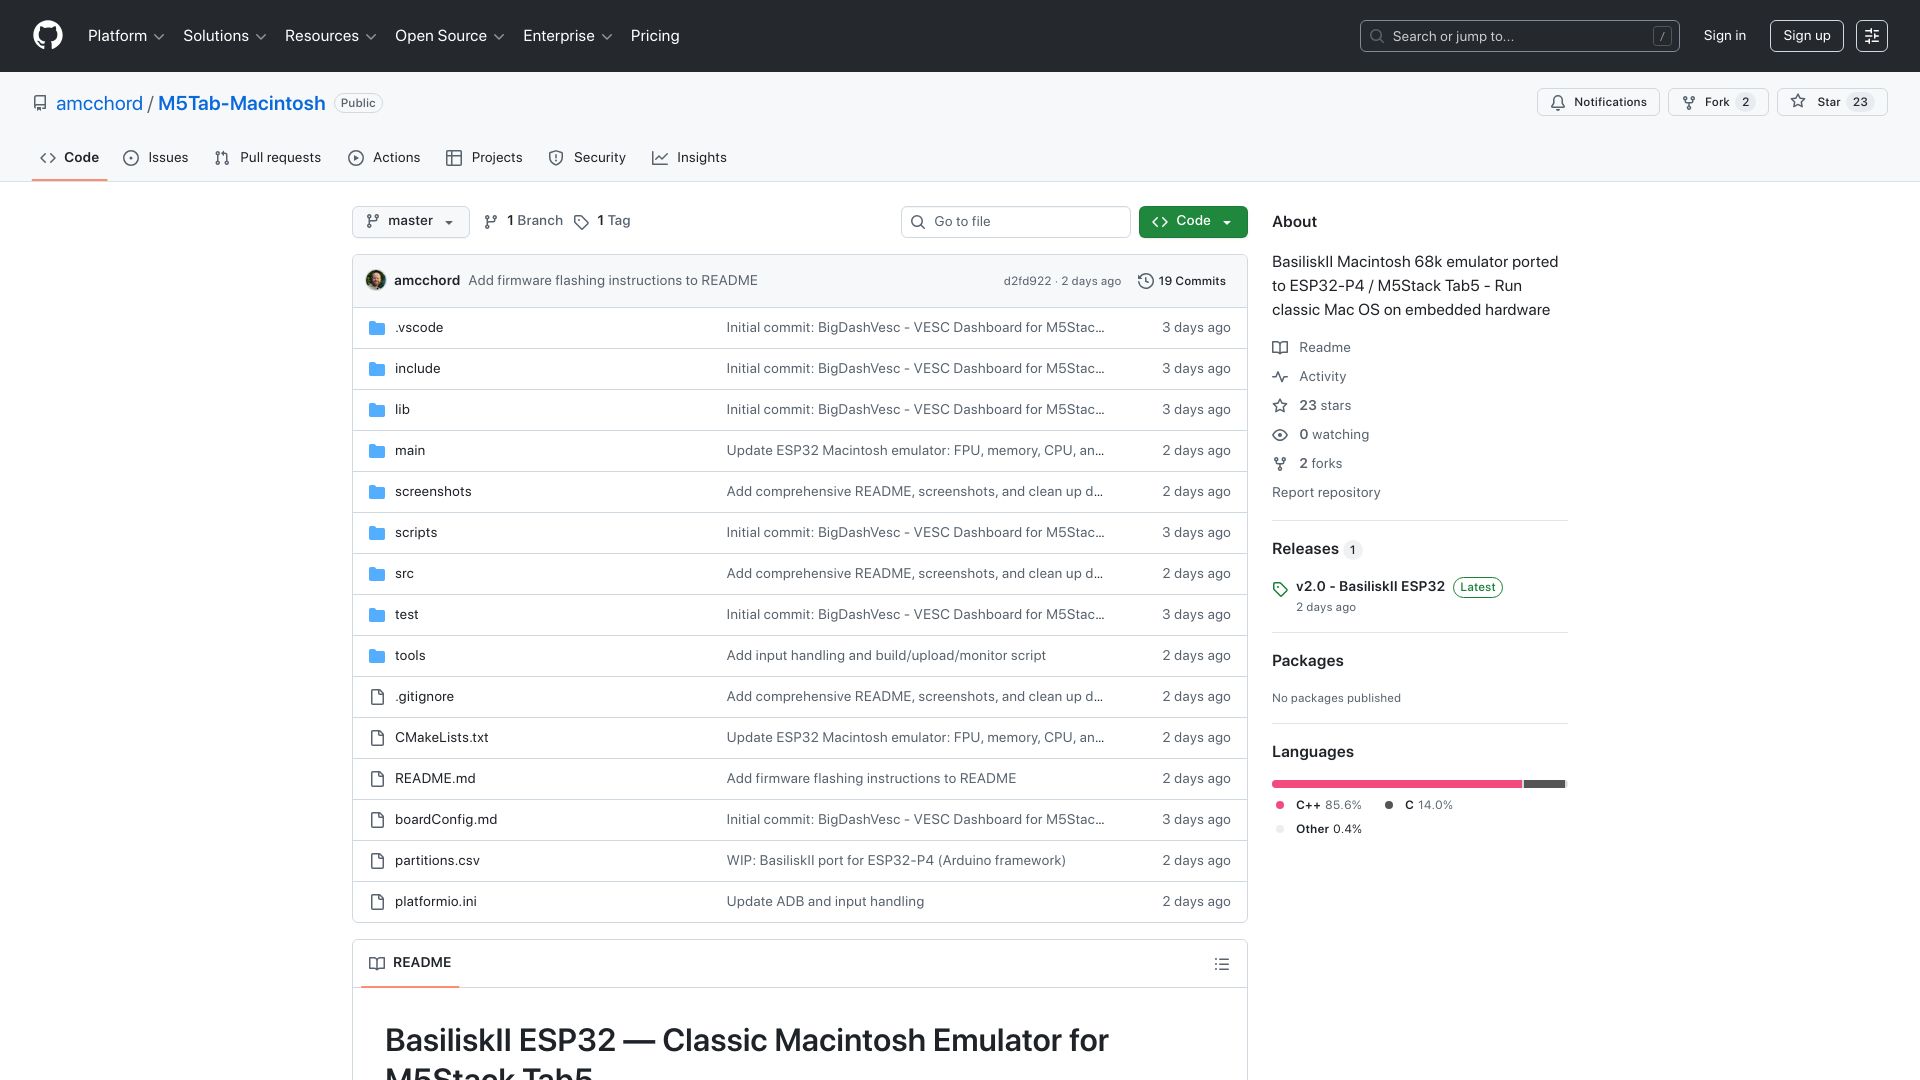Expand the Platform menu
The width and height of the screenshot is (1920, 1080).
coord(126,36)
